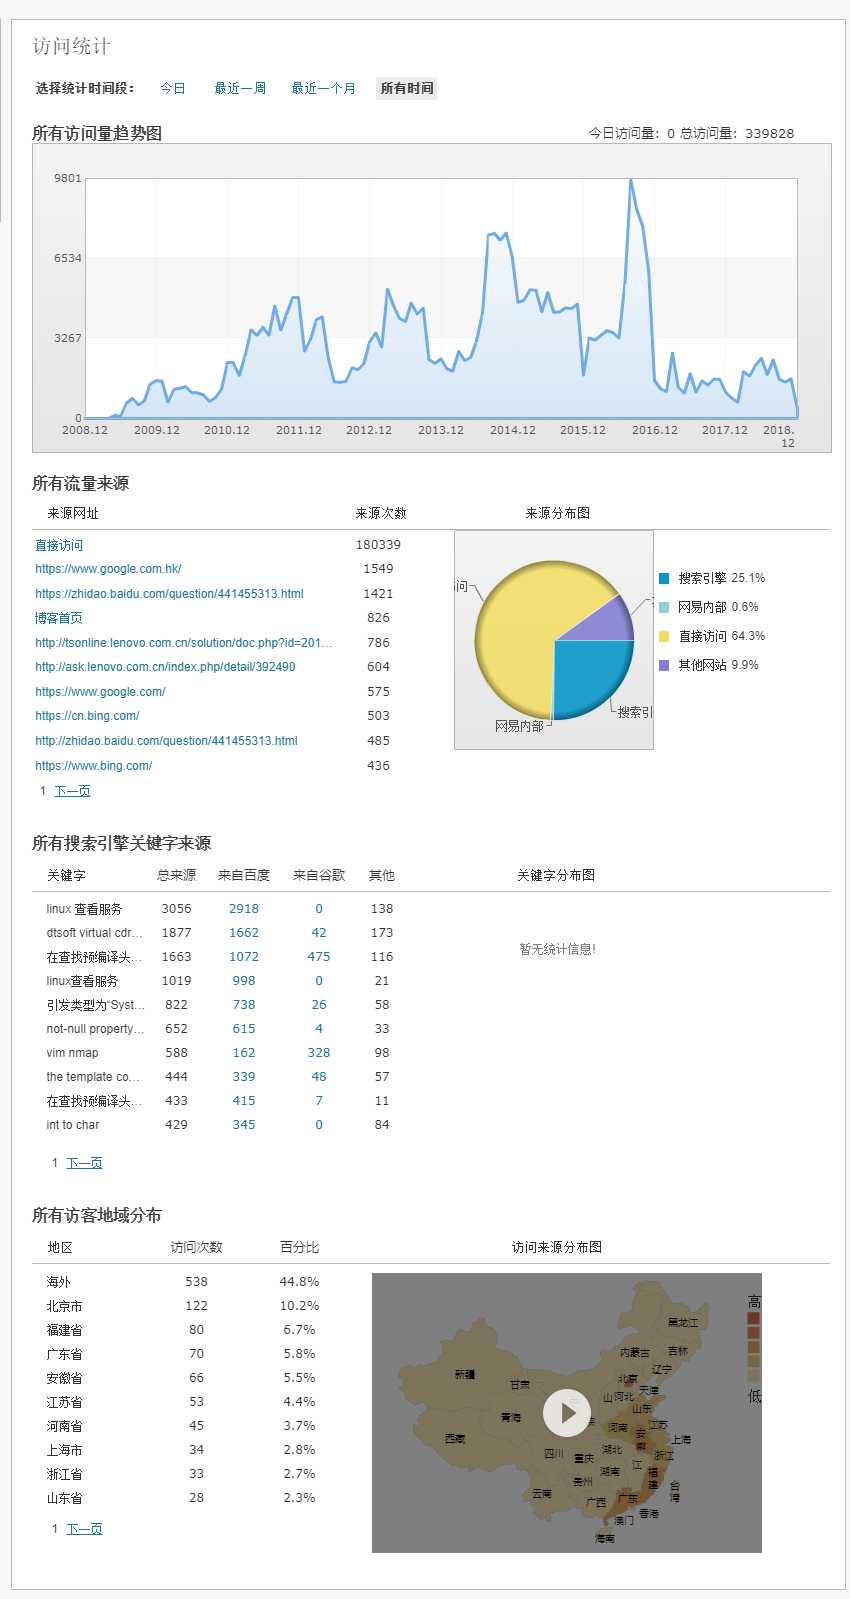Click the 来自谷歌 column header

319,875
